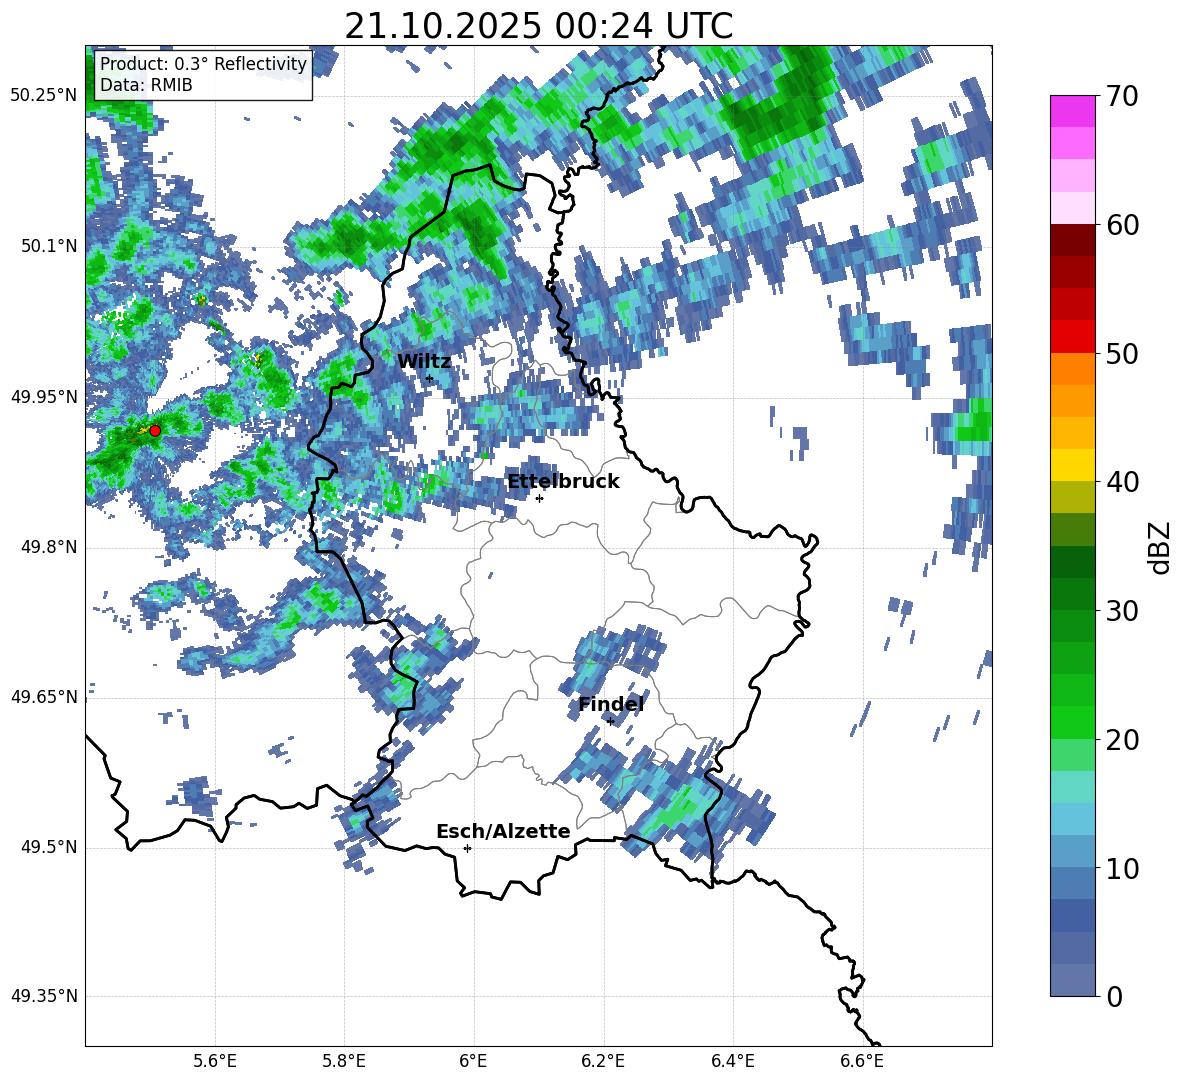Image resolution: width=1184 pixels, height=1081 pixels.
Task: Click the Ettelbruck station cross marker
Action: pos(539,498)
